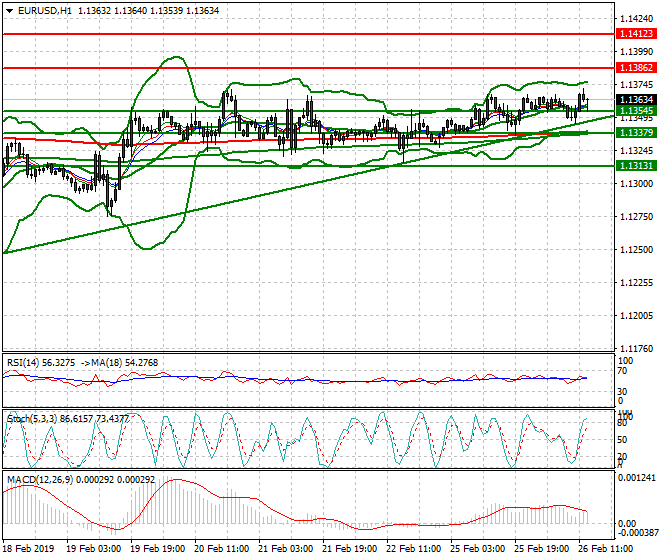
Task: Open the chart dropdown triangle beside EURUSD,H1
Action: (9, 11)
